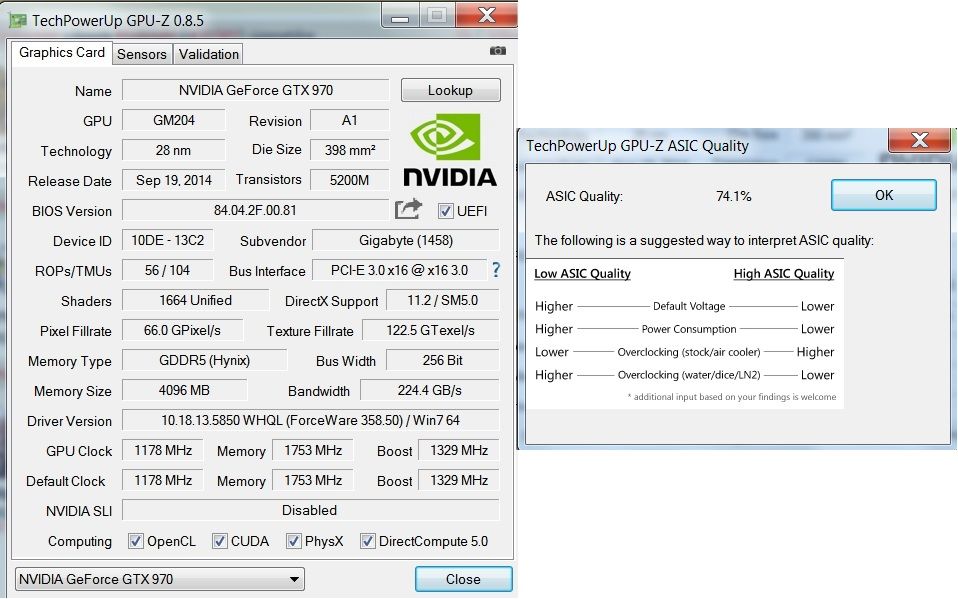
Task: Click the additional input footnote text
Action: [x=731, y=397]
